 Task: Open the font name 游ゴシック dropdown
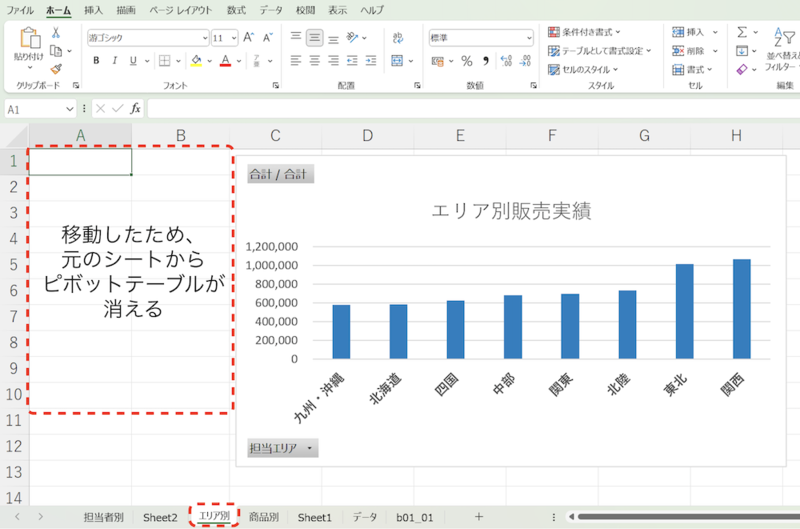coord(205,38)
